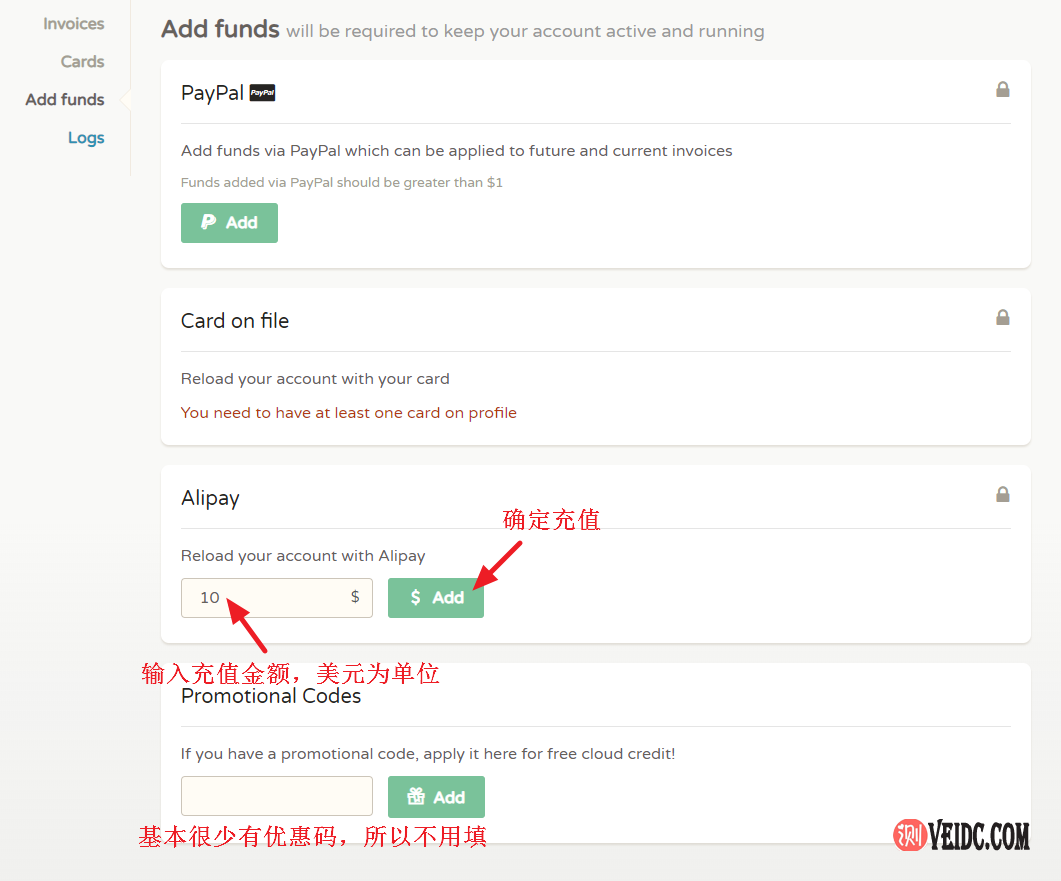The height and width of the screenshot is (881, 1061).
Task: Click the 'Add funds' page title
Action: (221, 29)
